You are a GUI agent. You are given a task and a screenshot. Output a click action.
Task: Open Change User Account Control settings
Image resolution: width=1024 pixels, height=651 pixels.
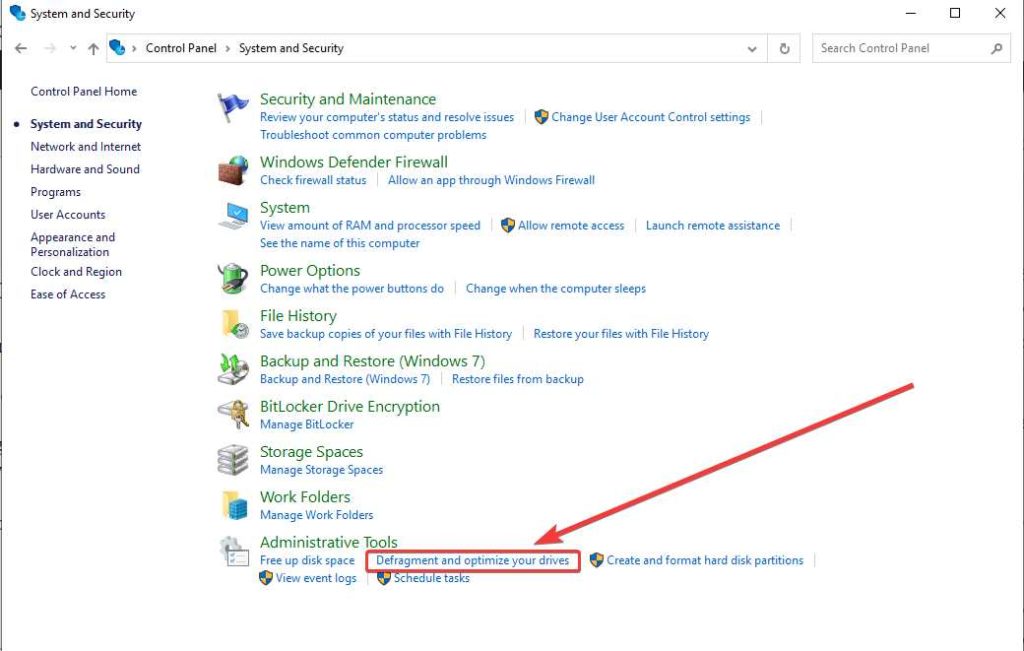651,118
